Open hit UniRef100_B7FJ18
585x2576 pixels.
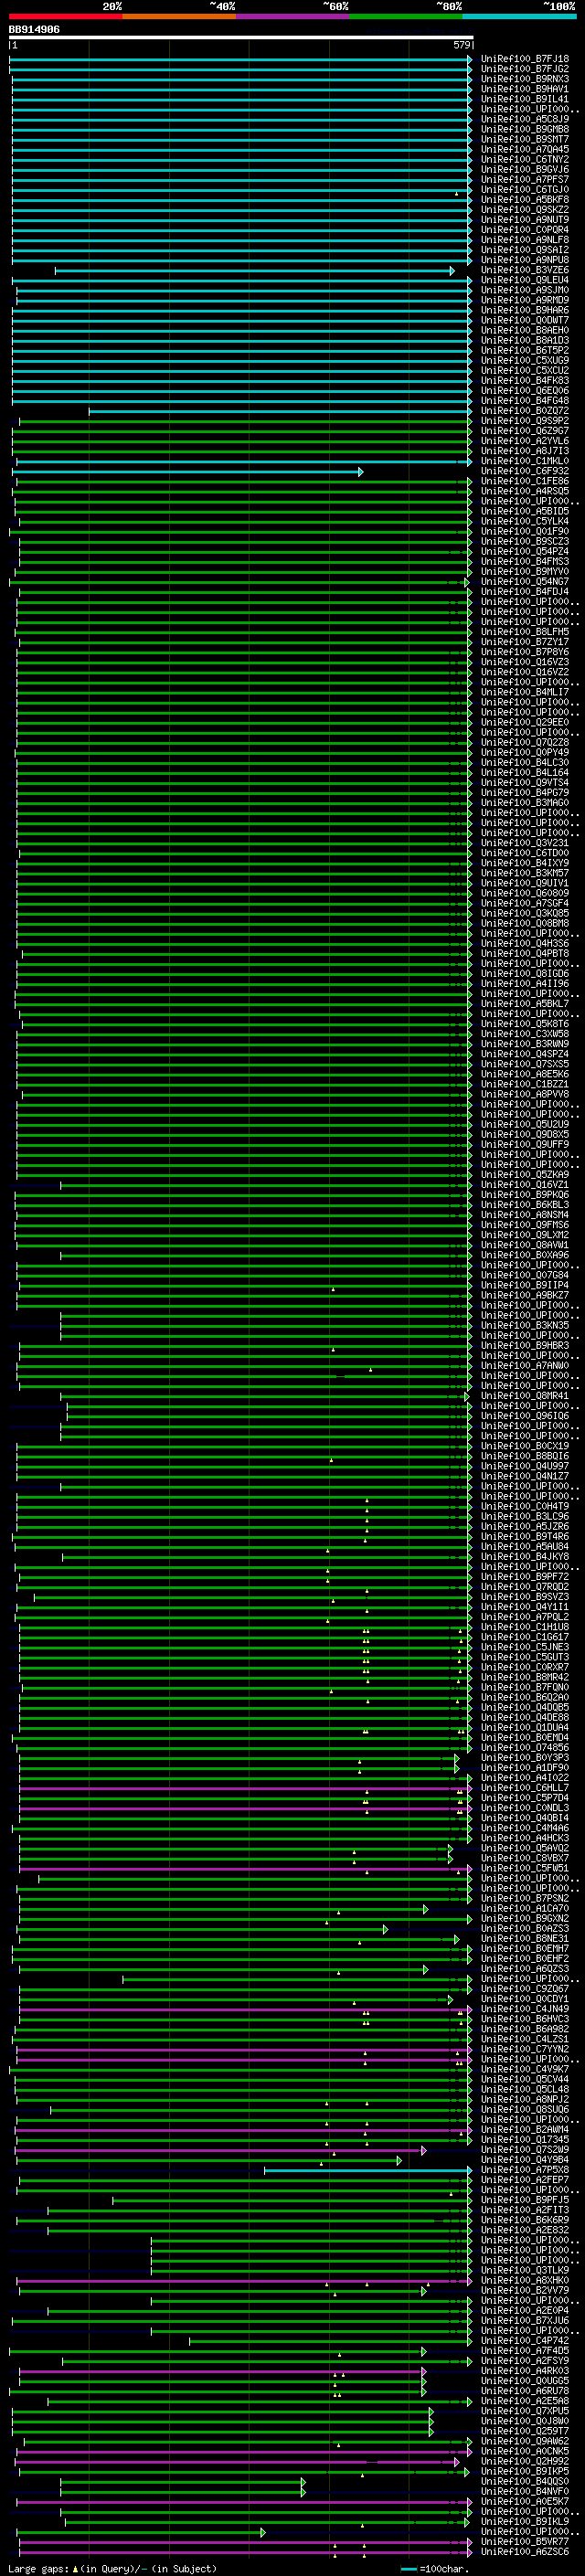(x=524, y=60)
